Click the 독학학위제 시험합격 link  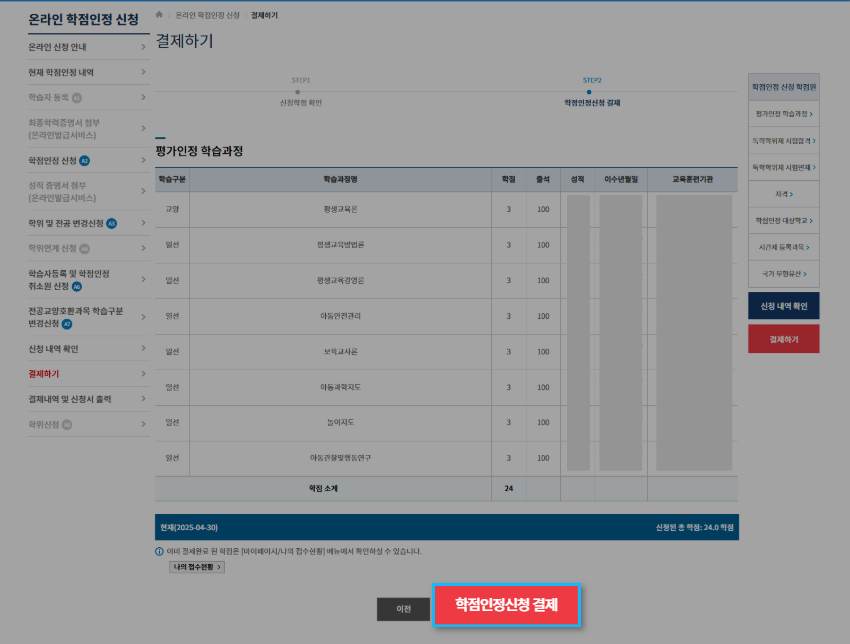click(x=784, y=141)
